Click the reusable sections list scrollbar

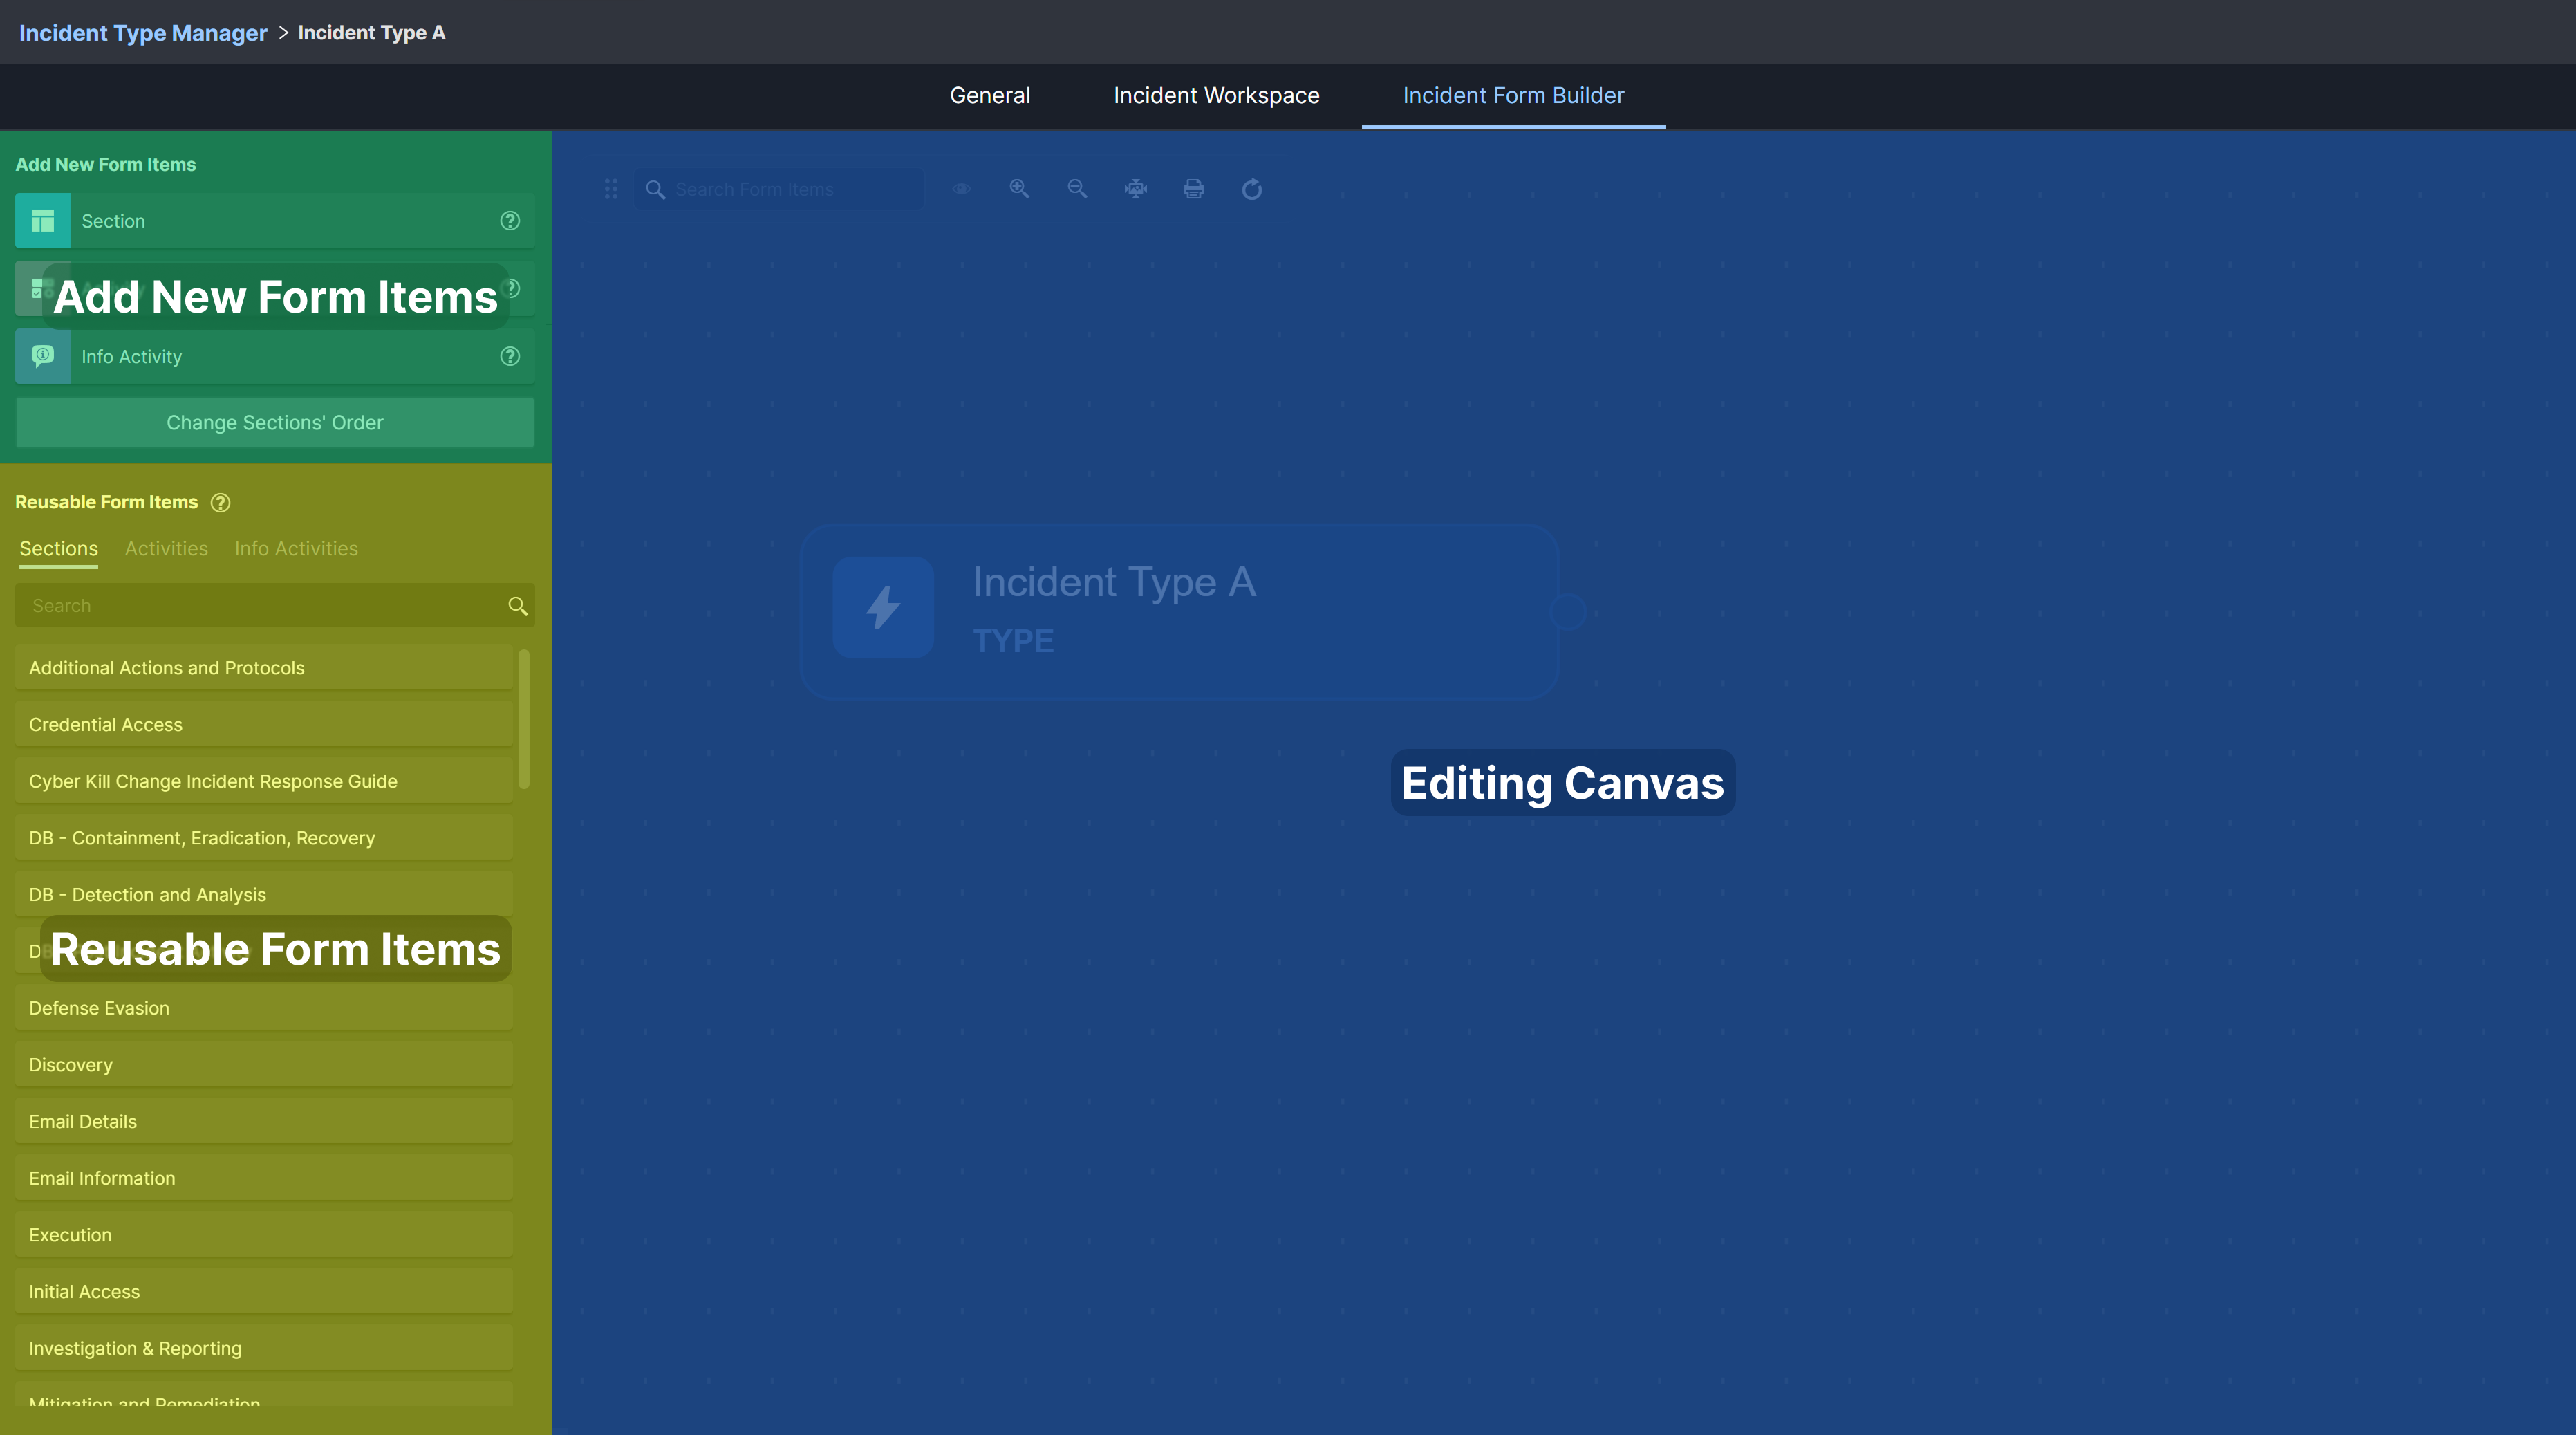523,718
